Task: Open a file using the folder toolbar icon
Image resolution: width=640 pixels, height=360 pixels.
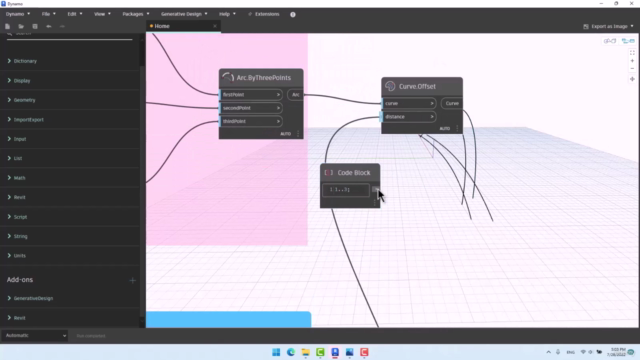Action: (21, 26)
